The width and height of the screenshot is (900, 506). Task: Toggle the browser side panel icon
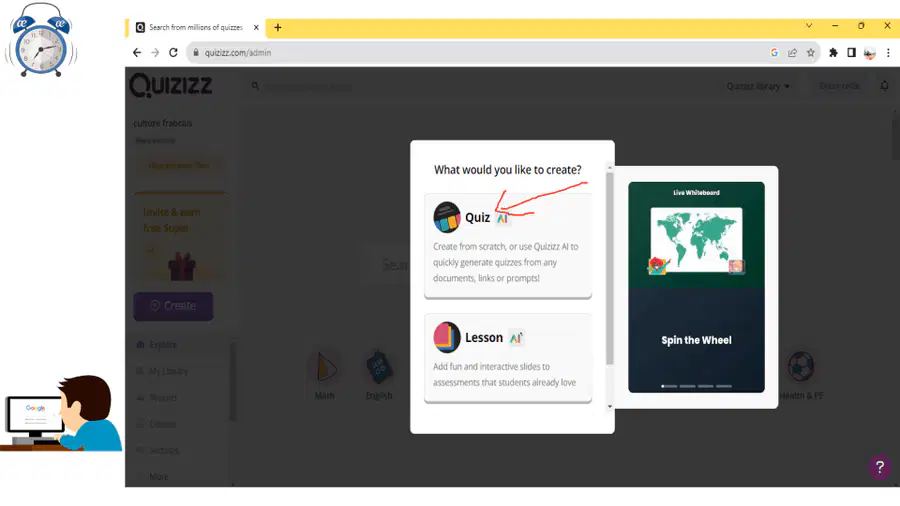pos(851,53)
